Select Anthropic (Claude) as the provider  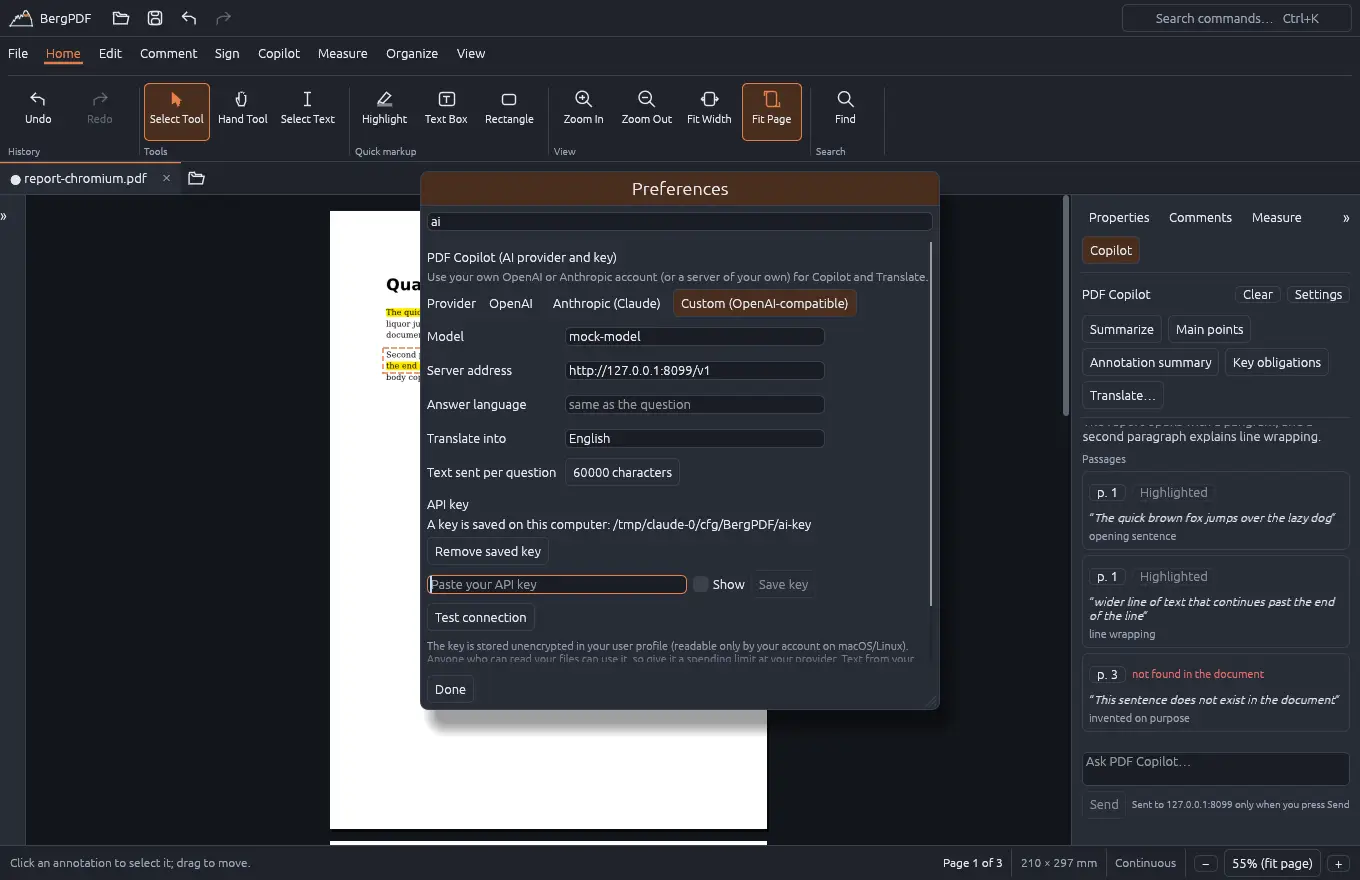(x=607, y=304)
